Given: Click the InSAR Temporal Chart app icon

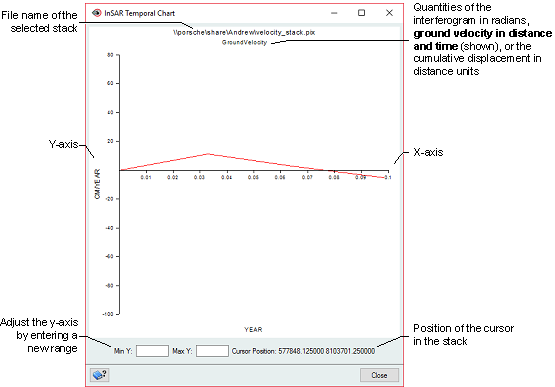Looking at the screenshot, I should coord(96,13).
